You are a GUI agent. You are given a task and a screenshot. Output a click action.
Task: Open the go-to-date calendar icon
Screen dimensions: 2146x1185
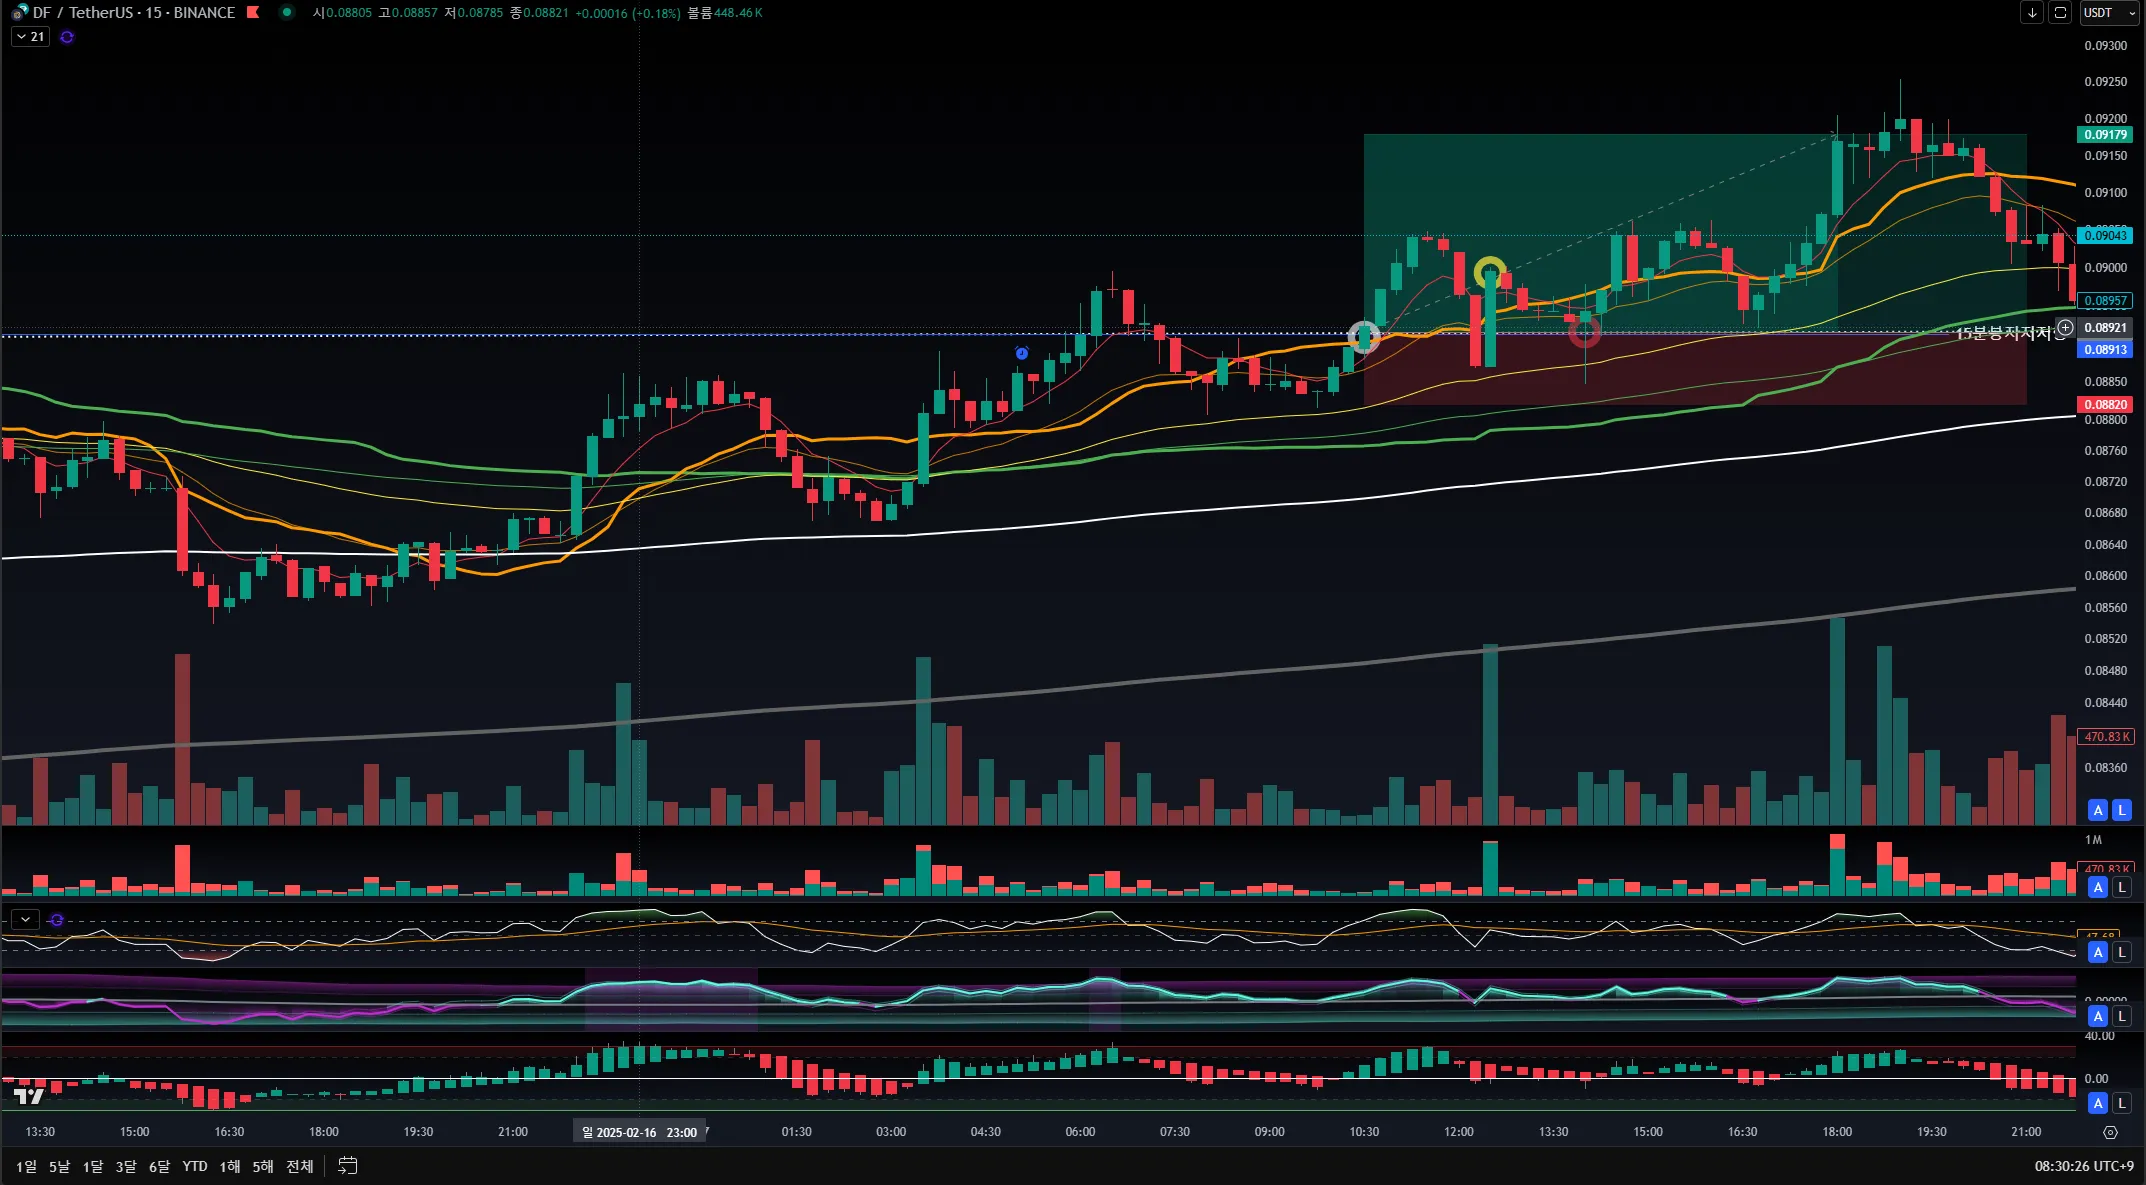point(347,1166)
